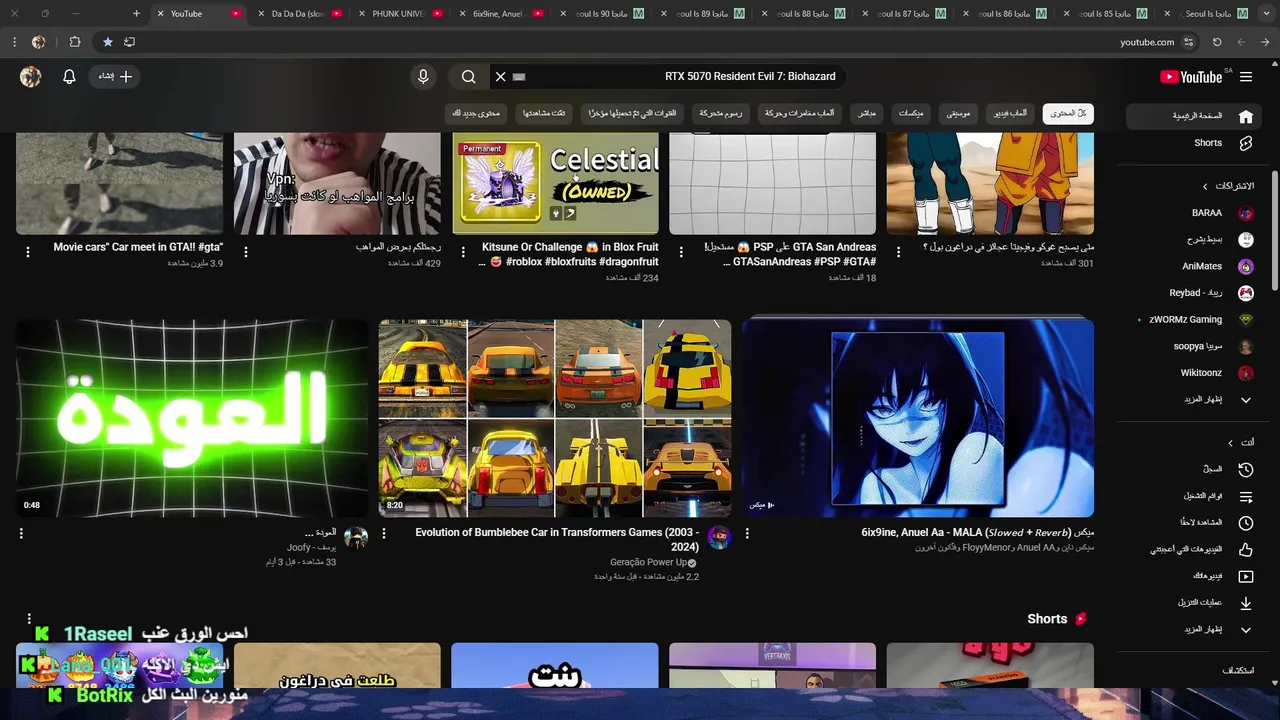Select the 'رسوم متحركة' filter chip
The height and width of the screenshot is (720, 1280).
[x=721, y=114]
